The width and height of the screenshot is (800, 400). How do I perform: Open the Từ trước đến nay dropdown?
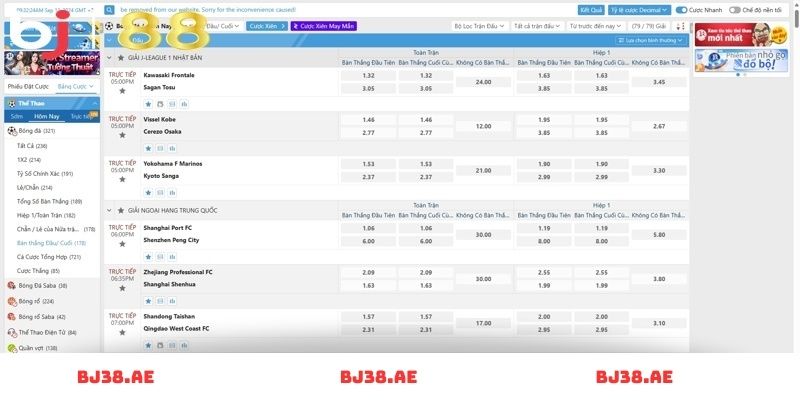595,26
